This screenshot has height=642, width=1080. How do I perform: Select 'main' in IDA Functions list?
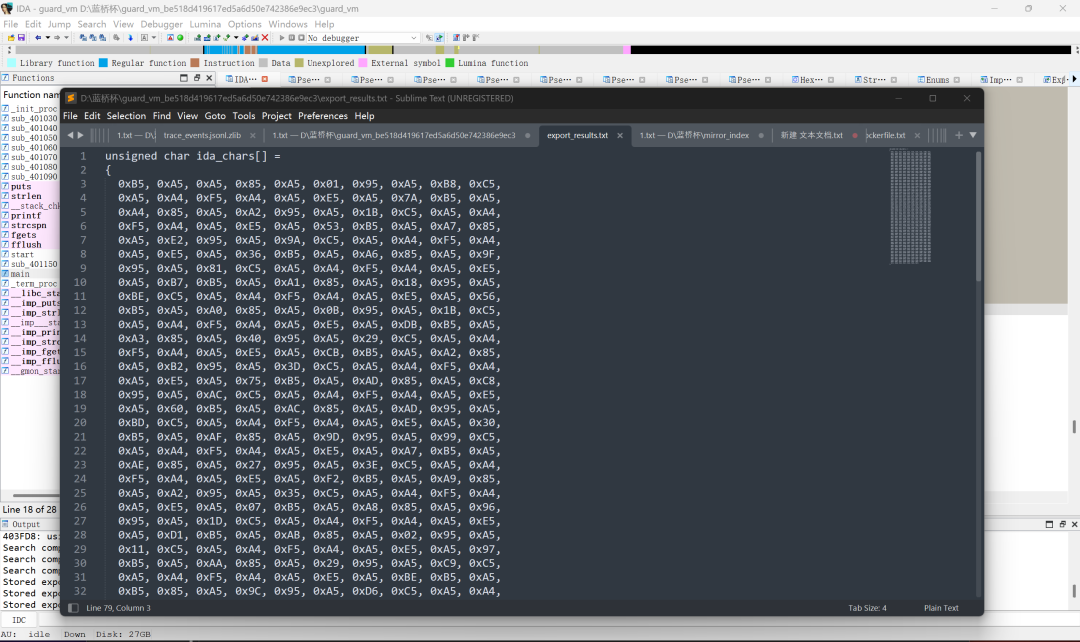pyautogui.click(x=20, y=273)
